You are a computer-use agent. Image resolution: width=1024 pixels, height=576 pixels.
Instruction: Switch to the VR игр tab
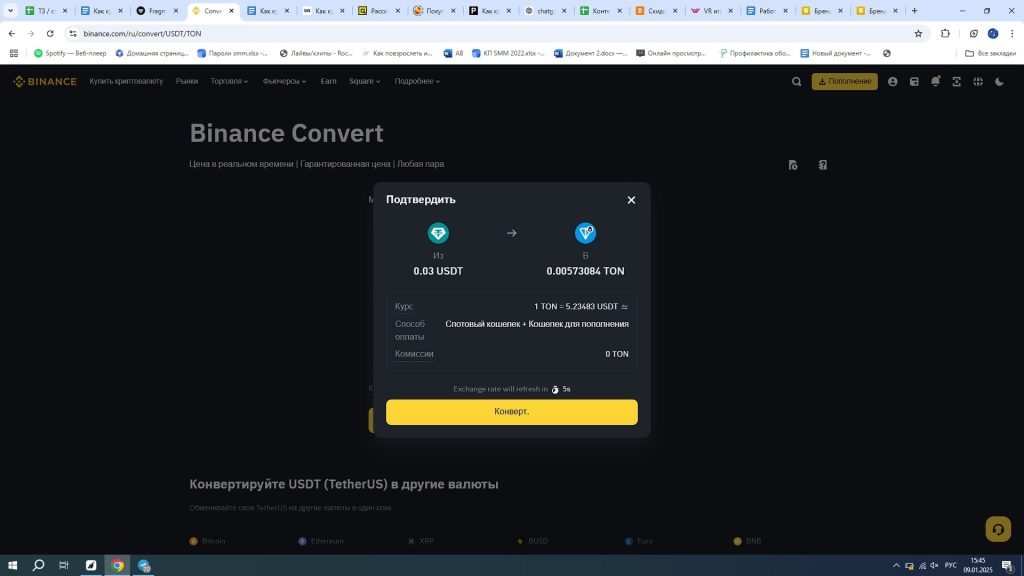(712, 10)
